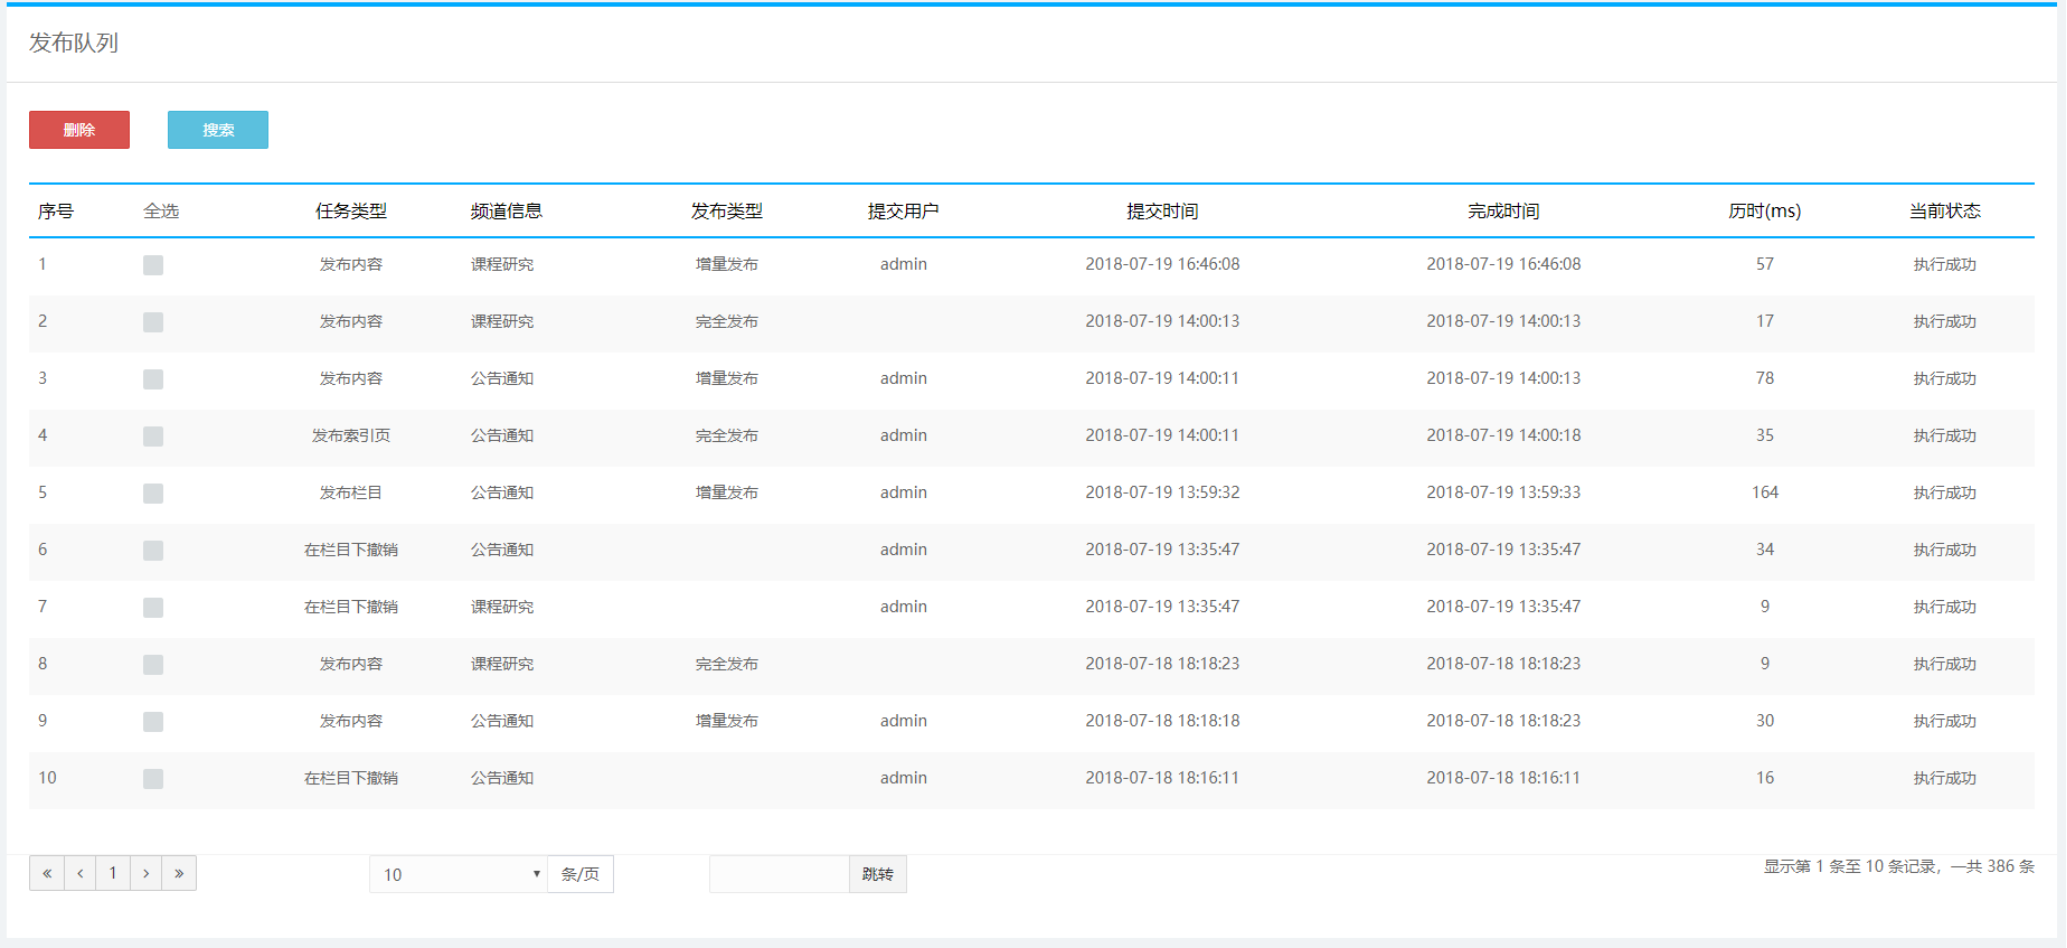Go to the previous page
2067x948 pixels.
(x=80, y=873)
